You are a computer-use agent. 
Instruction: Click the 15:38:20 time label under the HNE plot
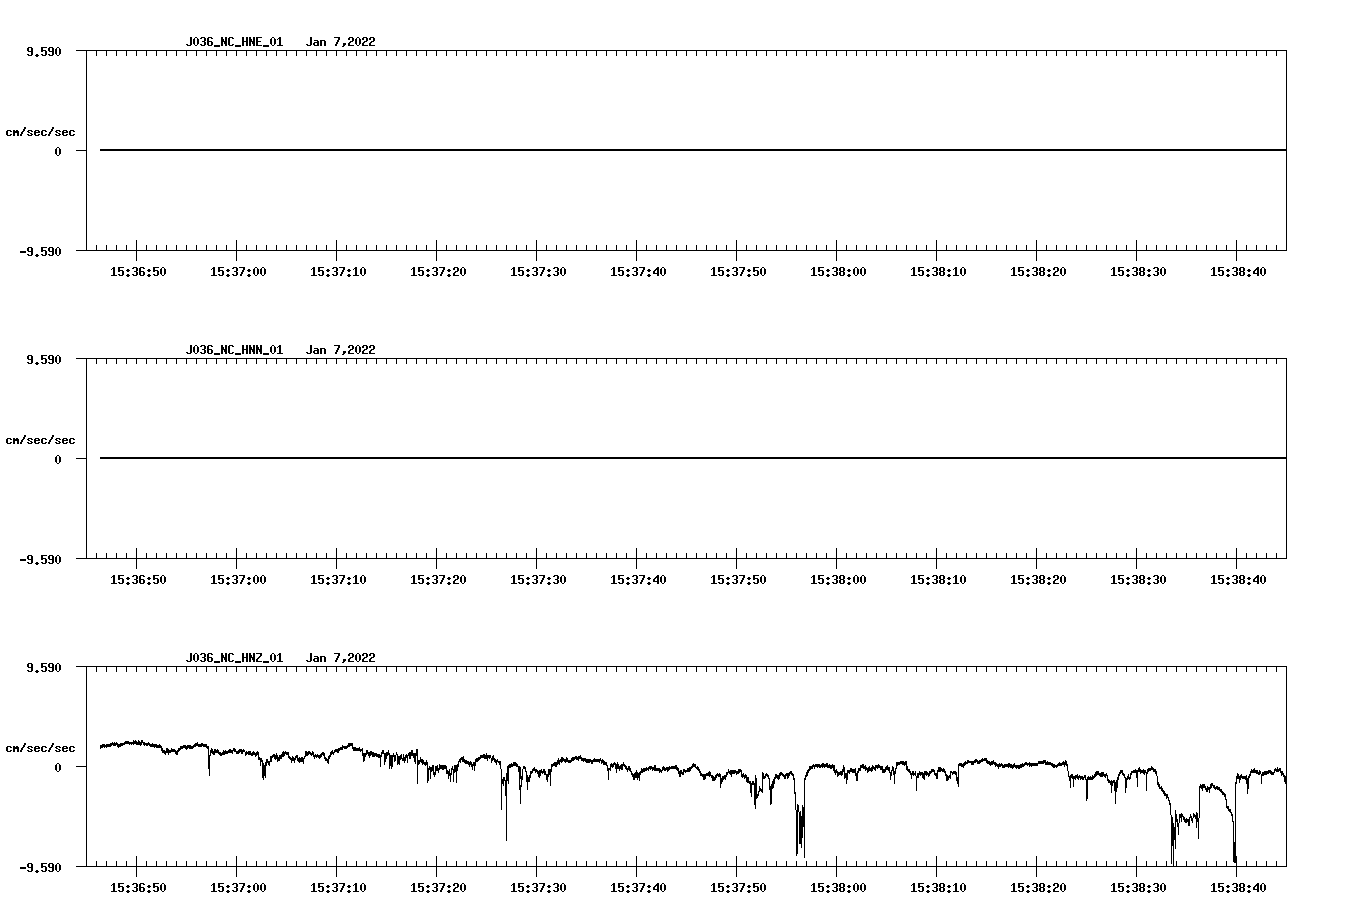click(x=1038, y=272)
